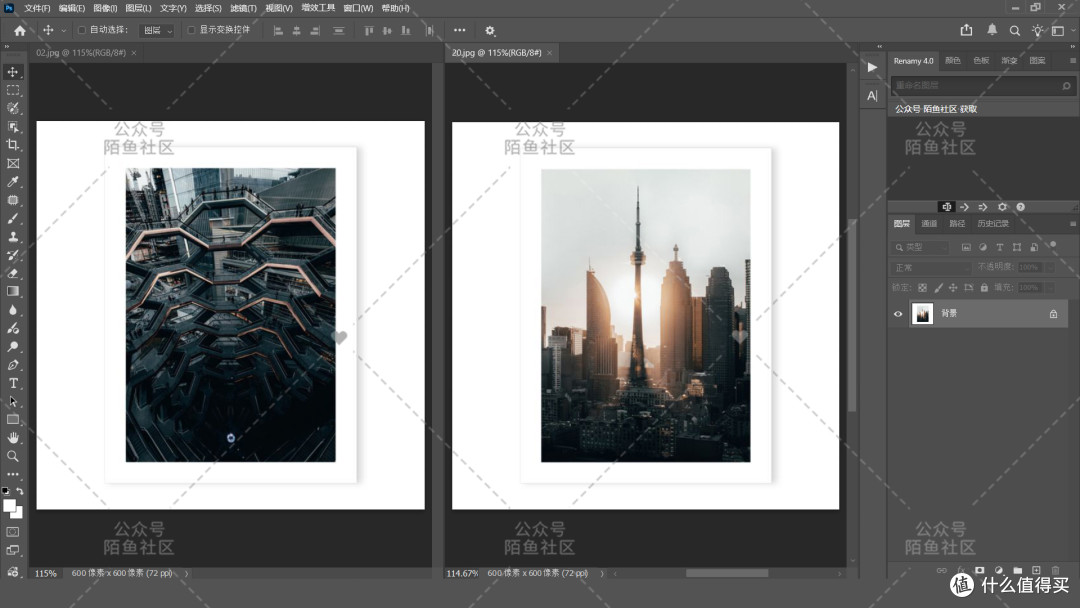Screen dimensions: 1080x608
Task: Open the 图像(I) menu
Action: pos(105,8)
